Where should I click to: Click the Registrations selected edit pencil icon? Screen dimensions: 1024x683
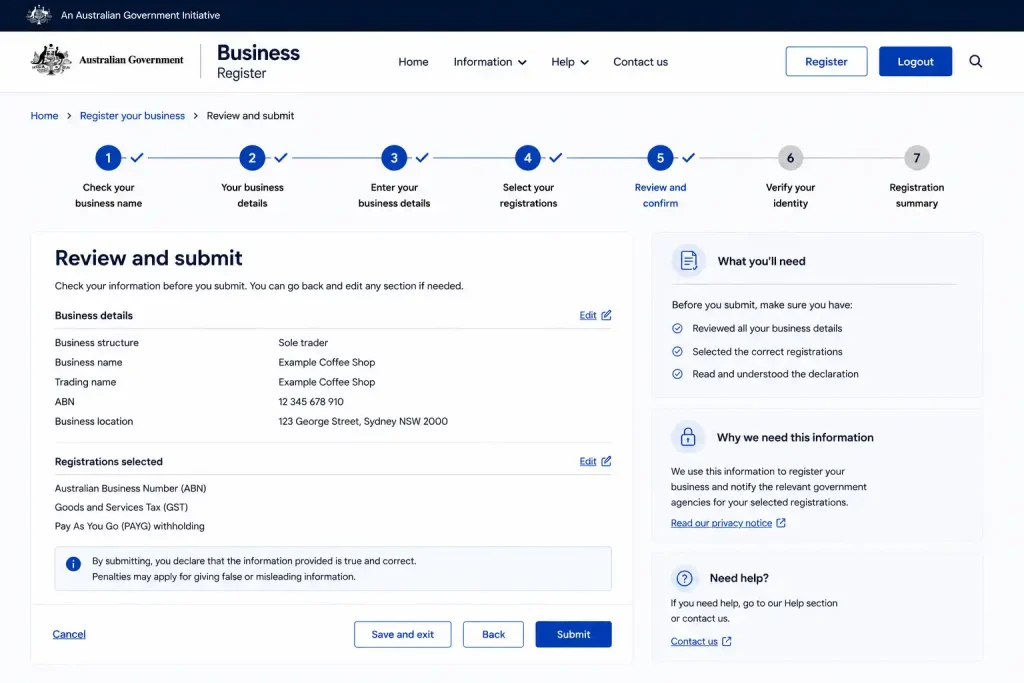tap(606, 461)
